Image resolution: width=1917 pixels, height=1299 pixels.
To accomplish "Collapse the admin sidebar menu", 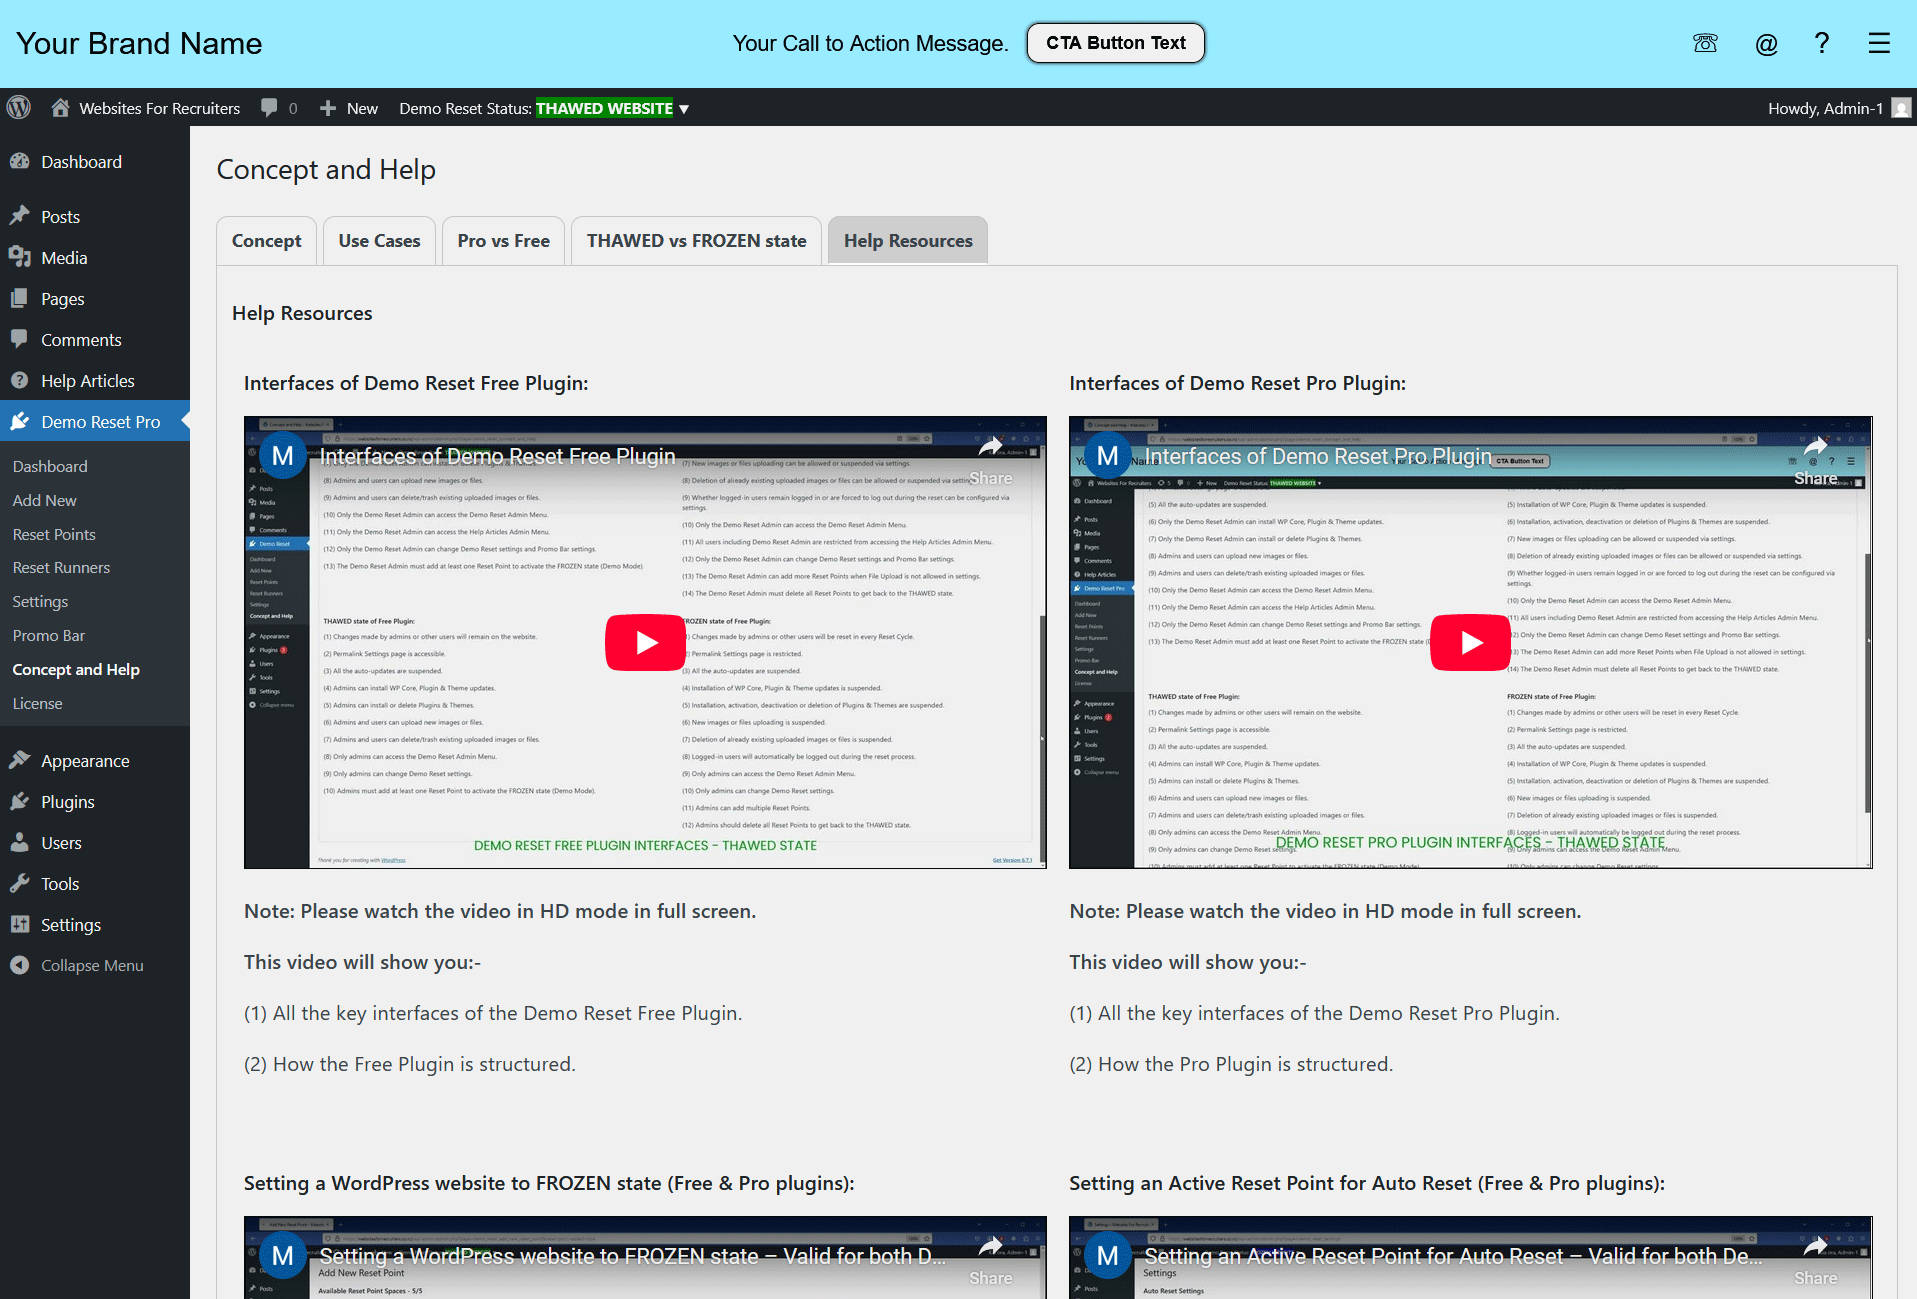I will coord(77,965).
